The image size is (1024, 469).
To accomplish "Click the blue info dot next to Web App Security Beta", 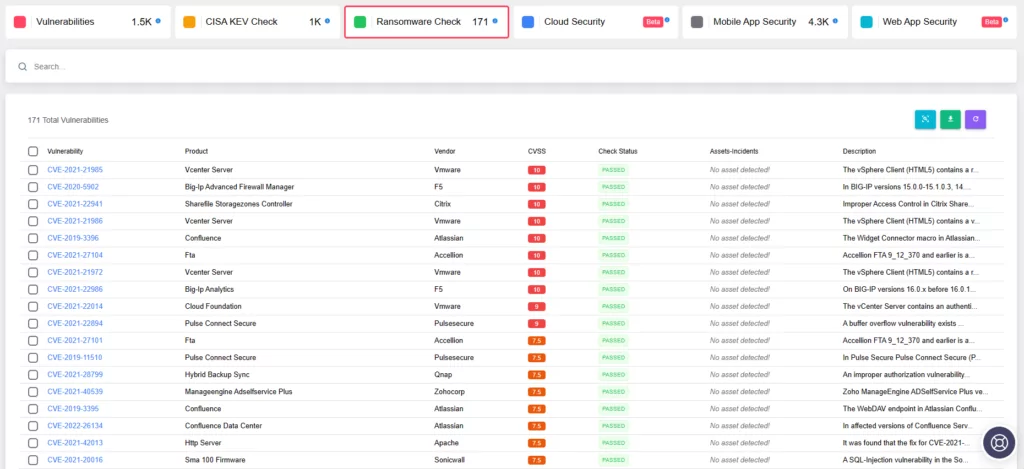I will [x=1005, y=20].
